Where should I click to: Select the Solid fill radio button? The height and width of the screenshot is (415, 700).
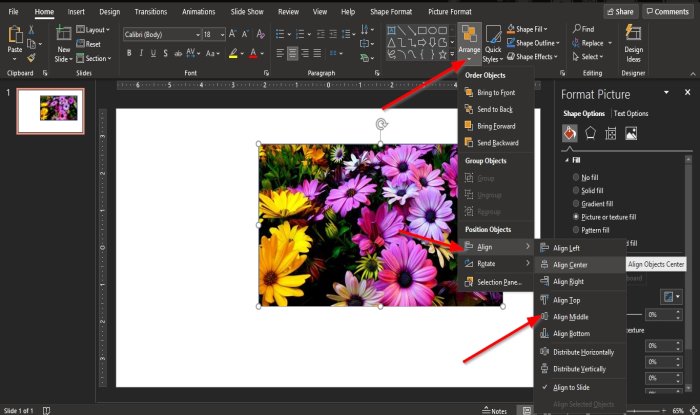coord(577,190)
